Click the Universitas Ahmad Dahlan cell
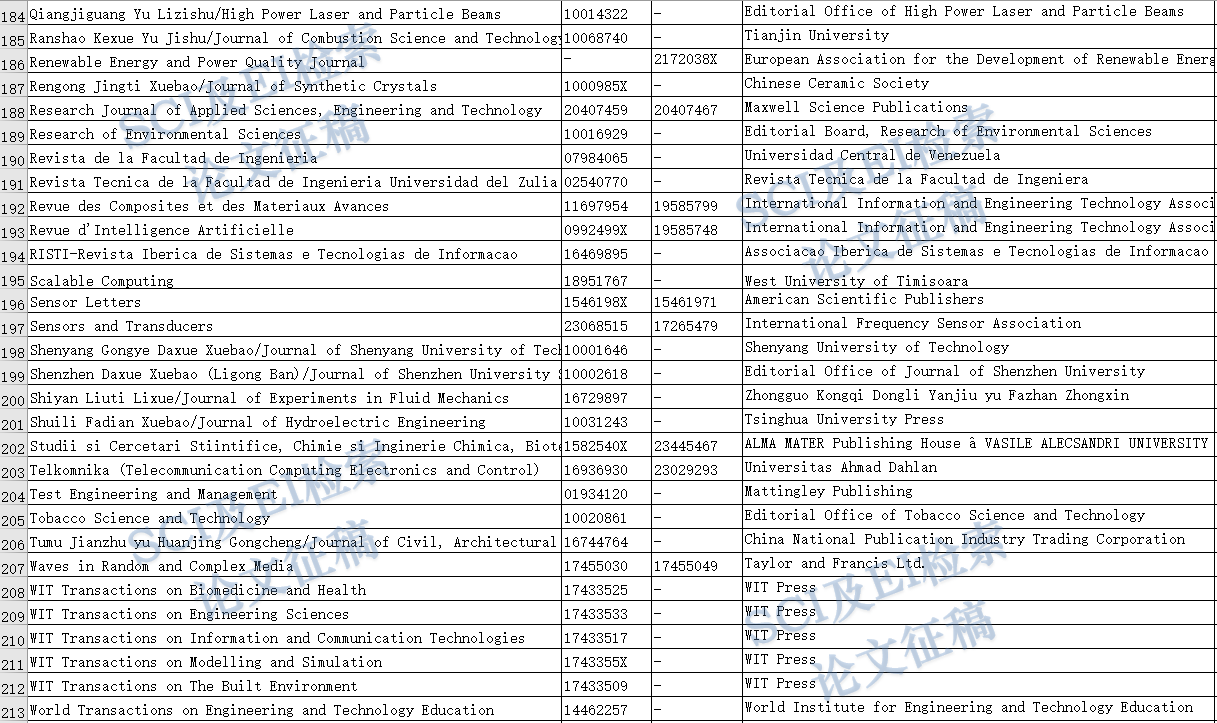 click(x=840, y=468)
